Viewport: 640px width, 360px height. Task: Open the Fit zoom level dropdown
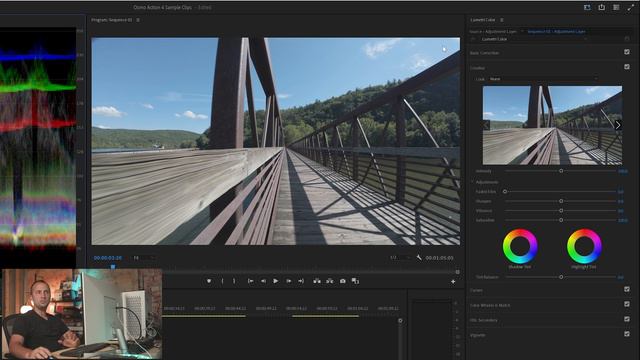pyautogui.click(x=144, y=258)
